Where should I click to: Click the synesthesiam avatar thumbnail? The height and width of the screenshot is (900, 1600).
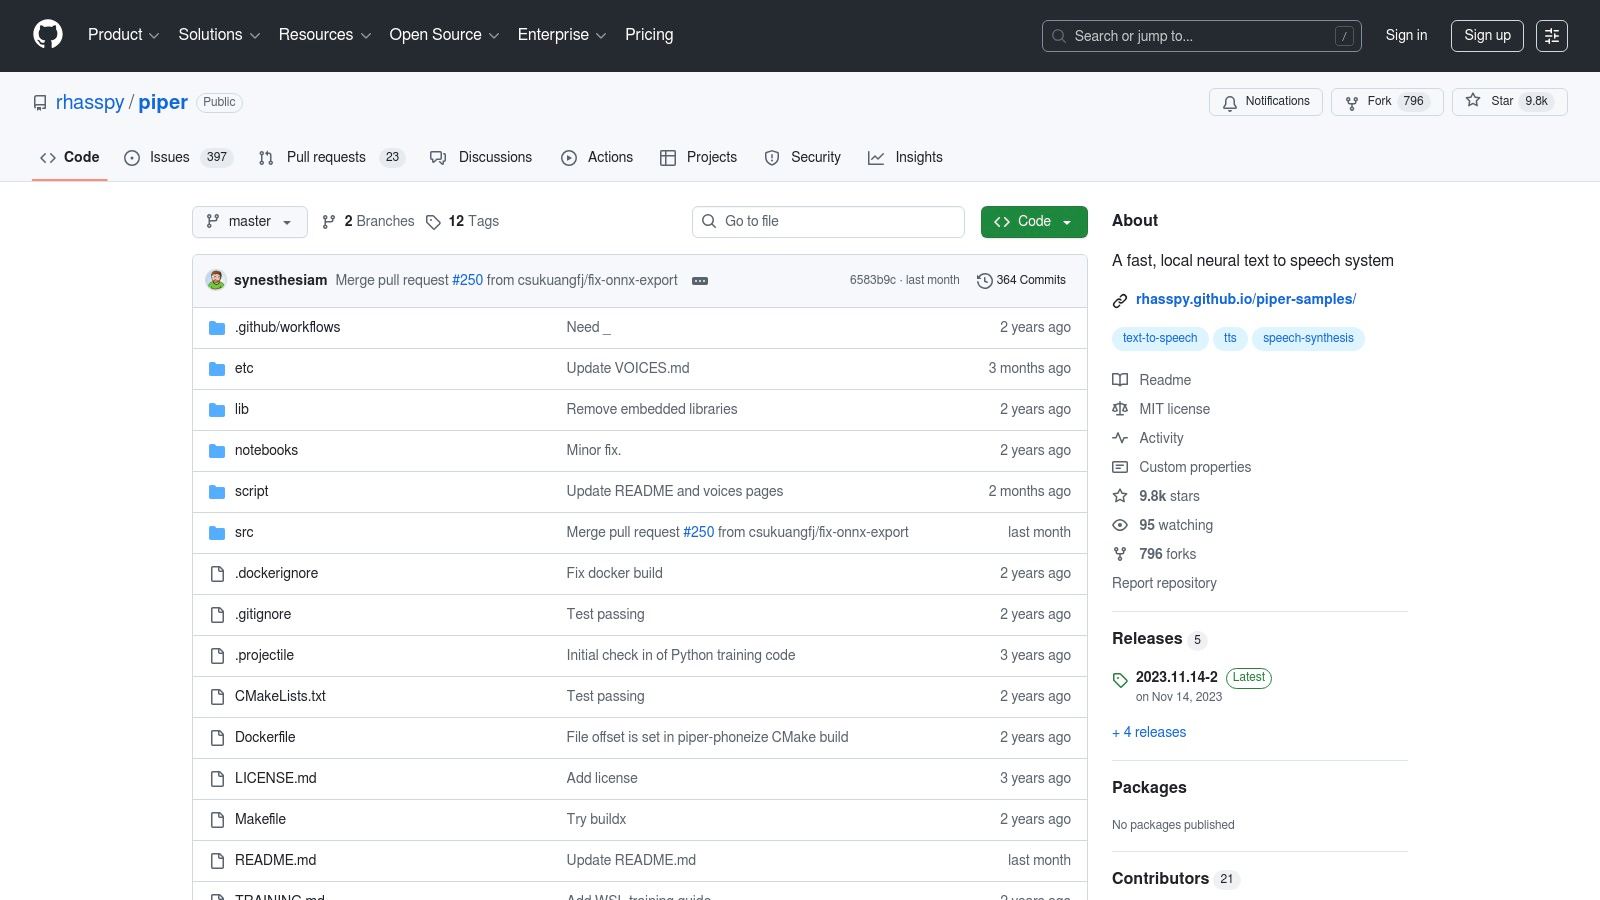click(x=216, y=280)
